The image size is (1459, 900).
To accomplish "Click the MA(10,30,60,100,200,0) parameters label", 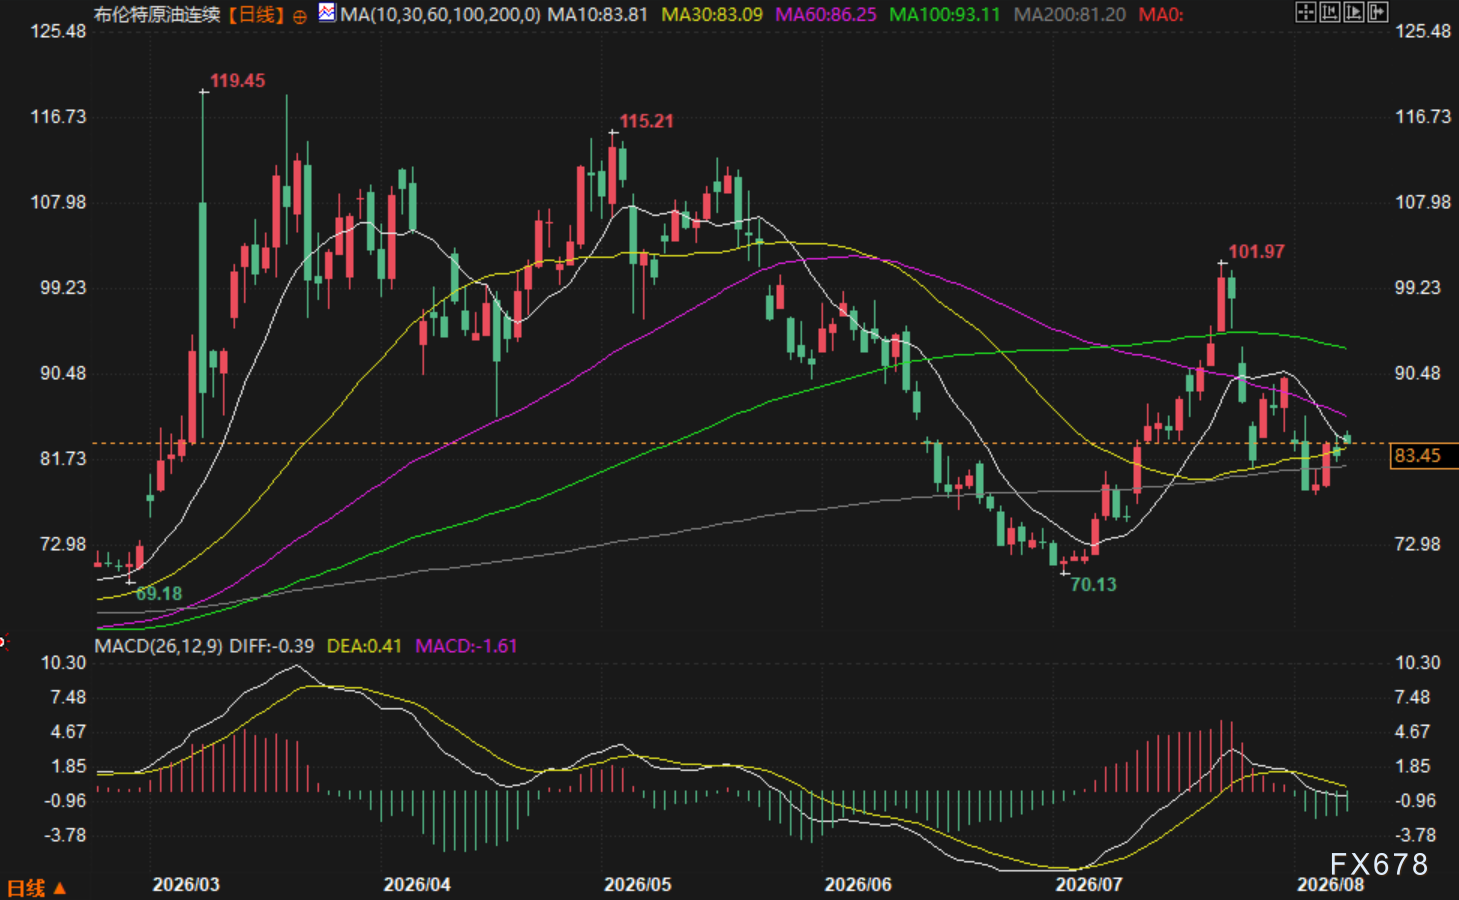I will point(440,15).
